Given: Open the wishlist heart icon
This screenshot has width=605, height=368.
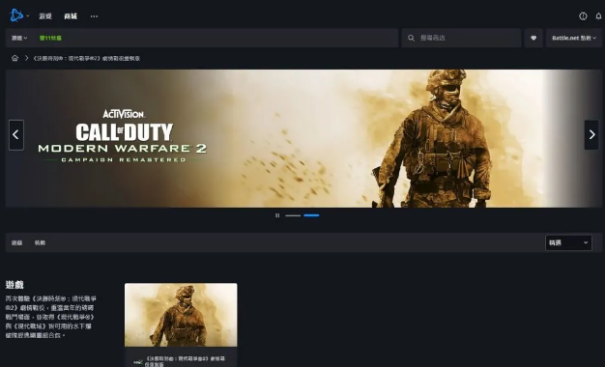Looking at the screenshot, I should point(534,38).
